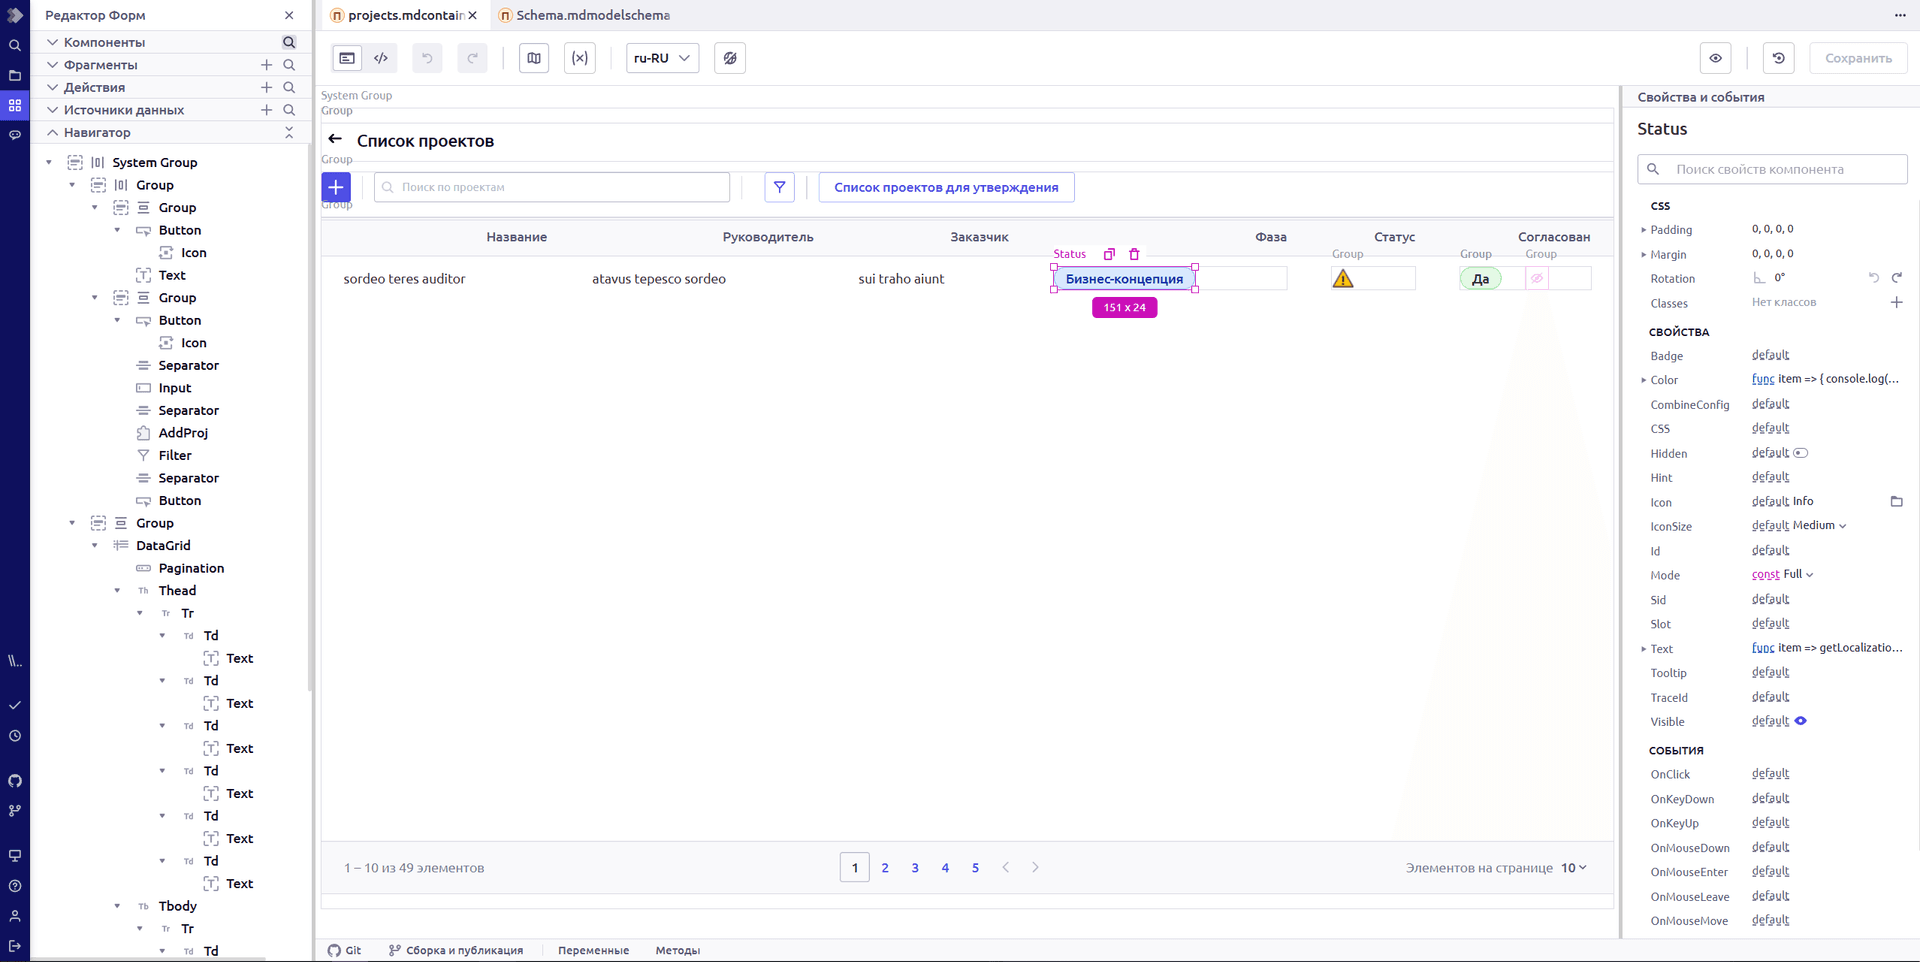
Task: Click the blue plus add-project button
Action: point(336,187)
